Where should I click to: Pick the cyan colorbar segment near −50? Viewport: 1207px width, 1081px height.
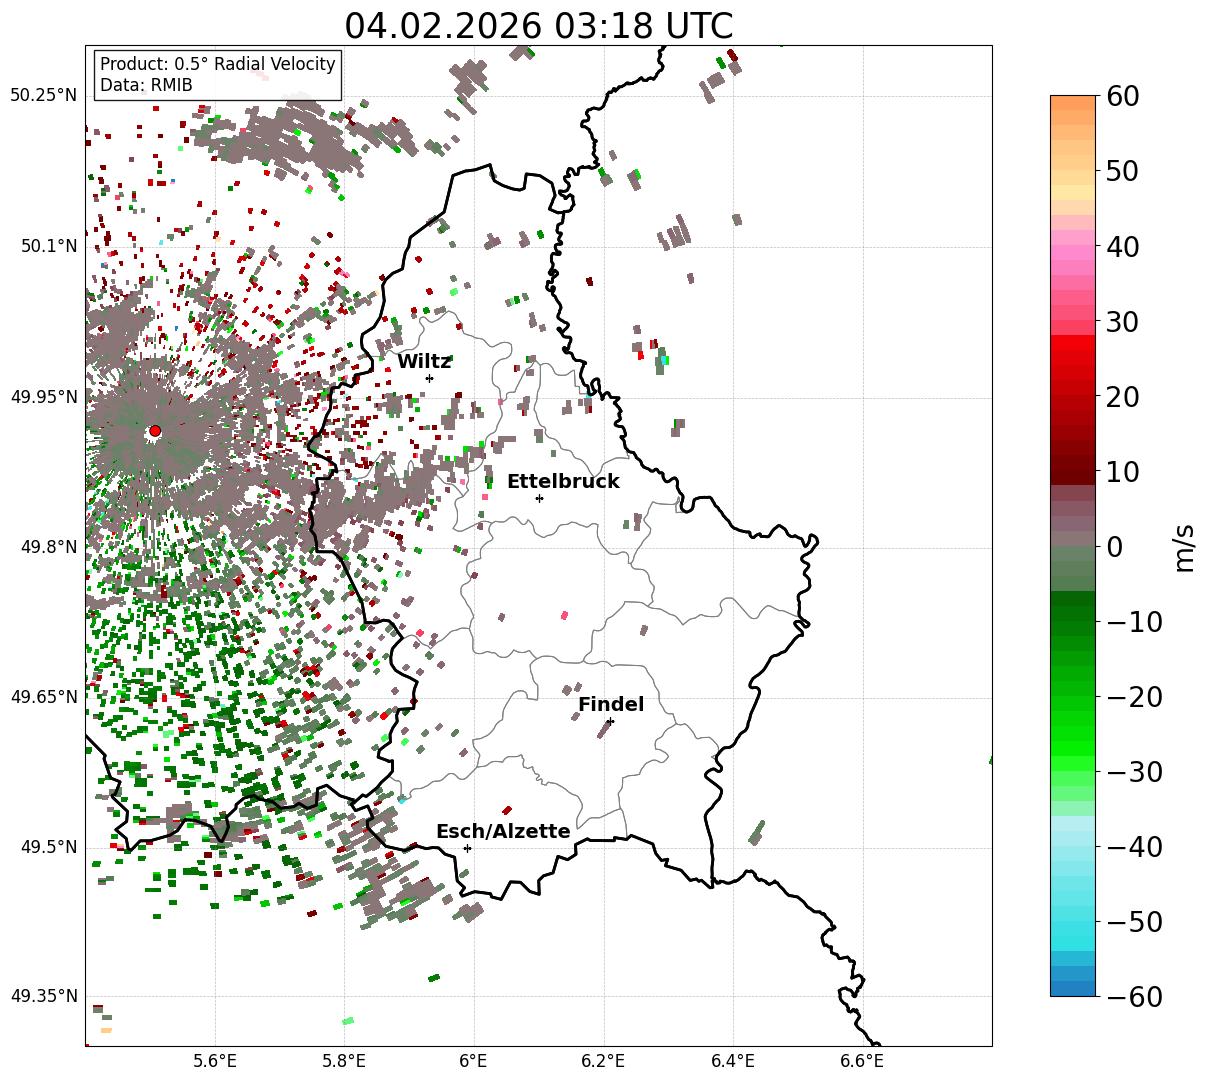pos(1073,921)
